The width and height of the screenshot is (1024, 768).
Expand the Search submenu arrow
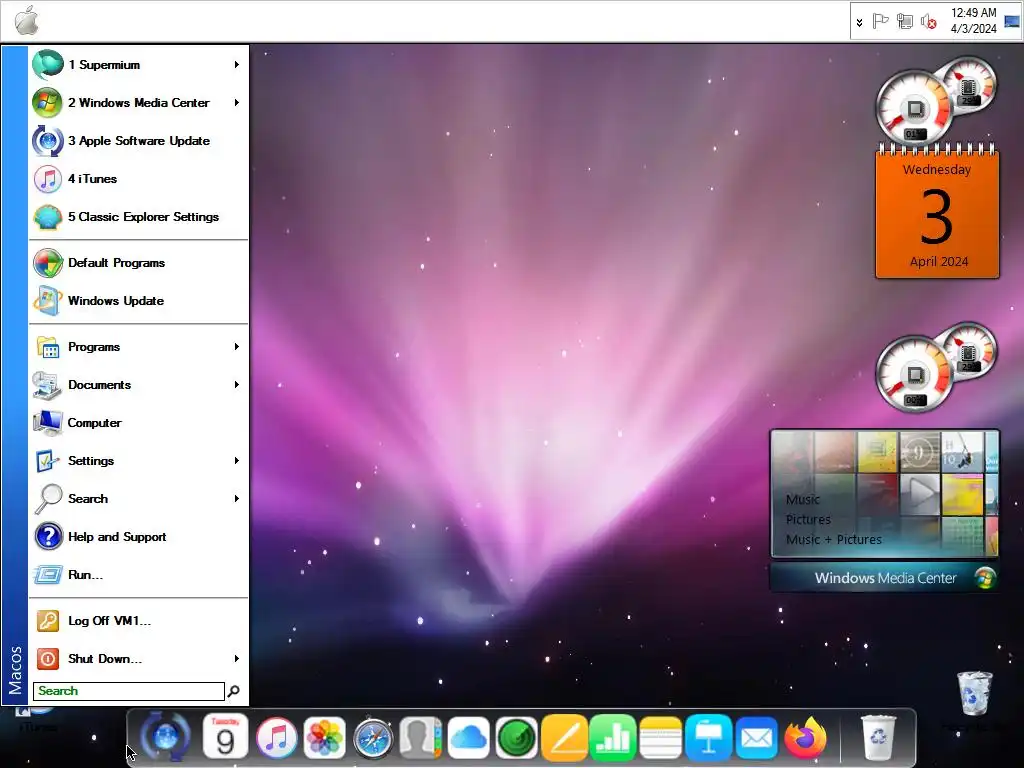click(236, 498)
